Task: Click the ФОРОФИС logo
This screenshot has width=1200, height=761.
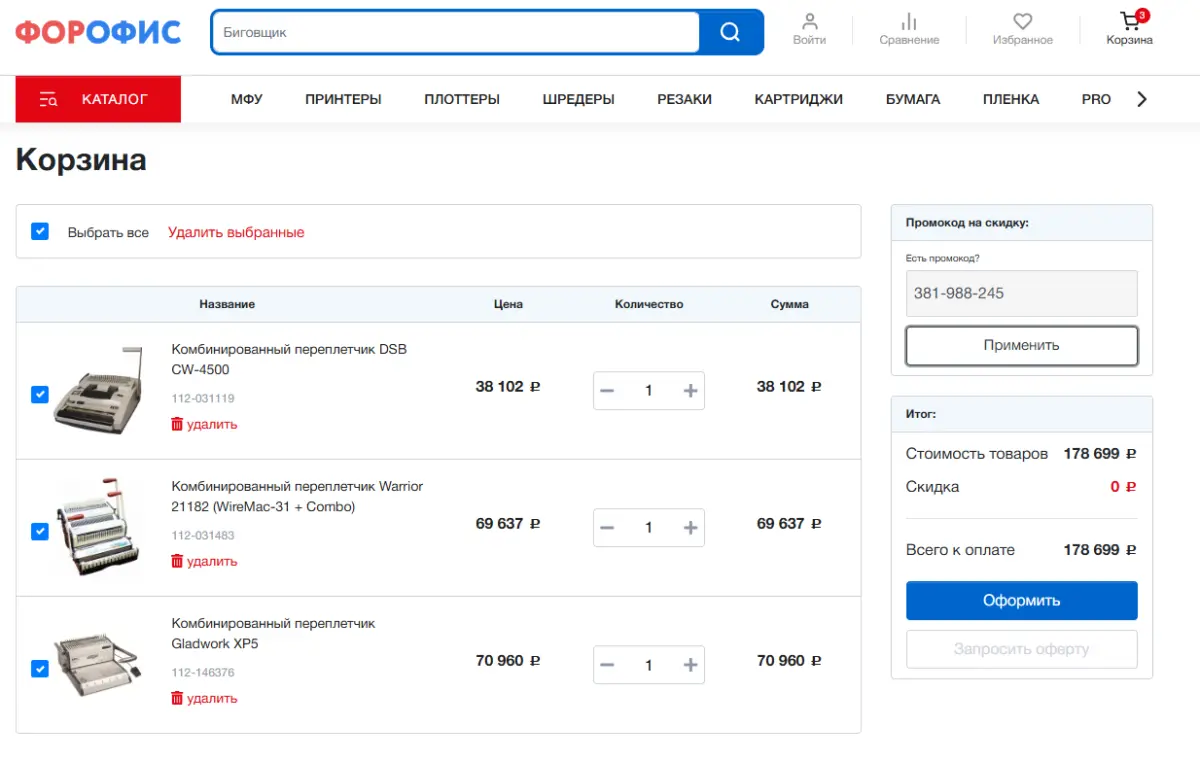Action: click(98, 32)
